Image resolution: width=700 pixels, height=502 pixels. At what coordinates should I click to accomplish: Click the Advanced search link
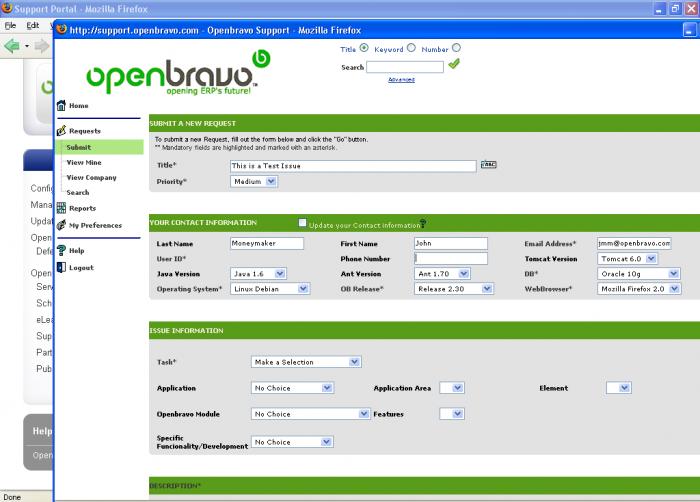401,79
